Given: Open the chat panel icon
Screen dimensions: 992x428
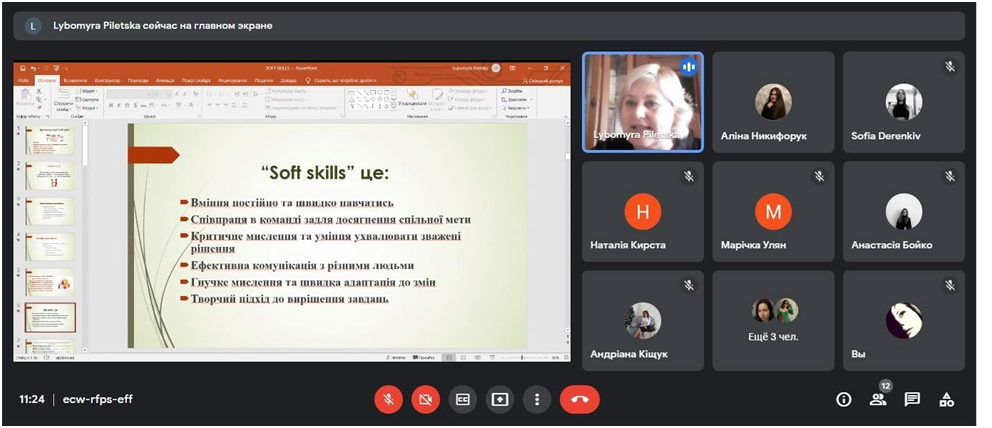Looking at the screenshot, I should 912,399.
